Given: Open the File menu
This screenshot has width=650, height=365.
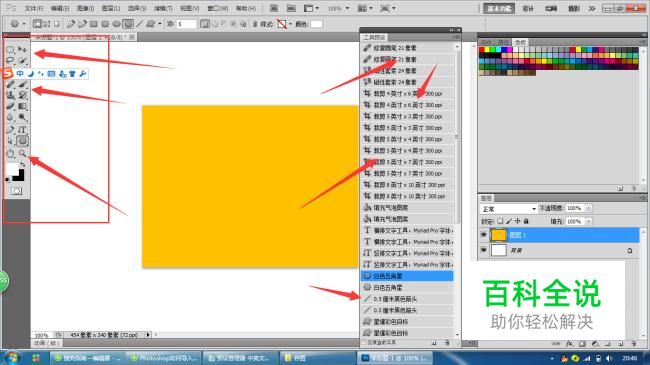Looking at the screenshot, I should click(x=34, y=8).
